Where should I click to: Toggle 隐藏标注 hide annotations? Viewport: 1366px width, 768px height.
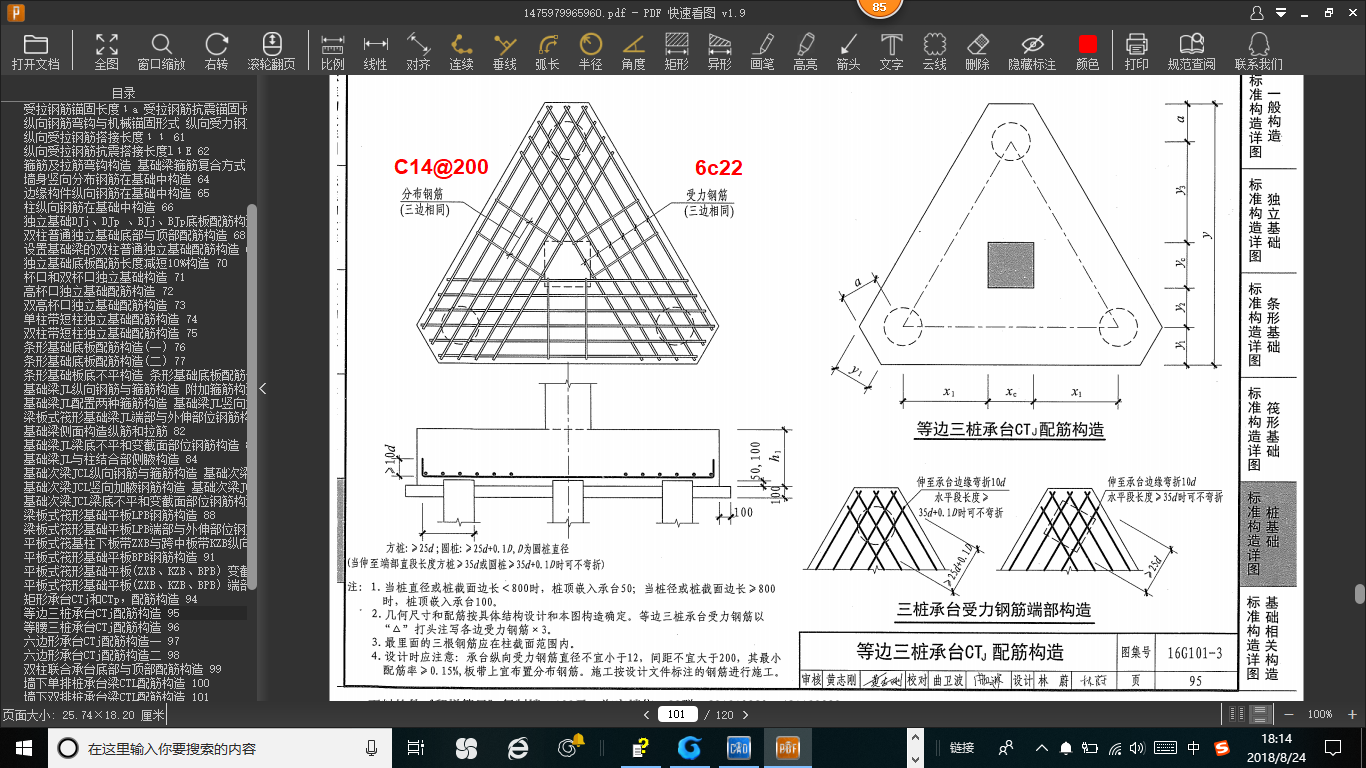1032,51
